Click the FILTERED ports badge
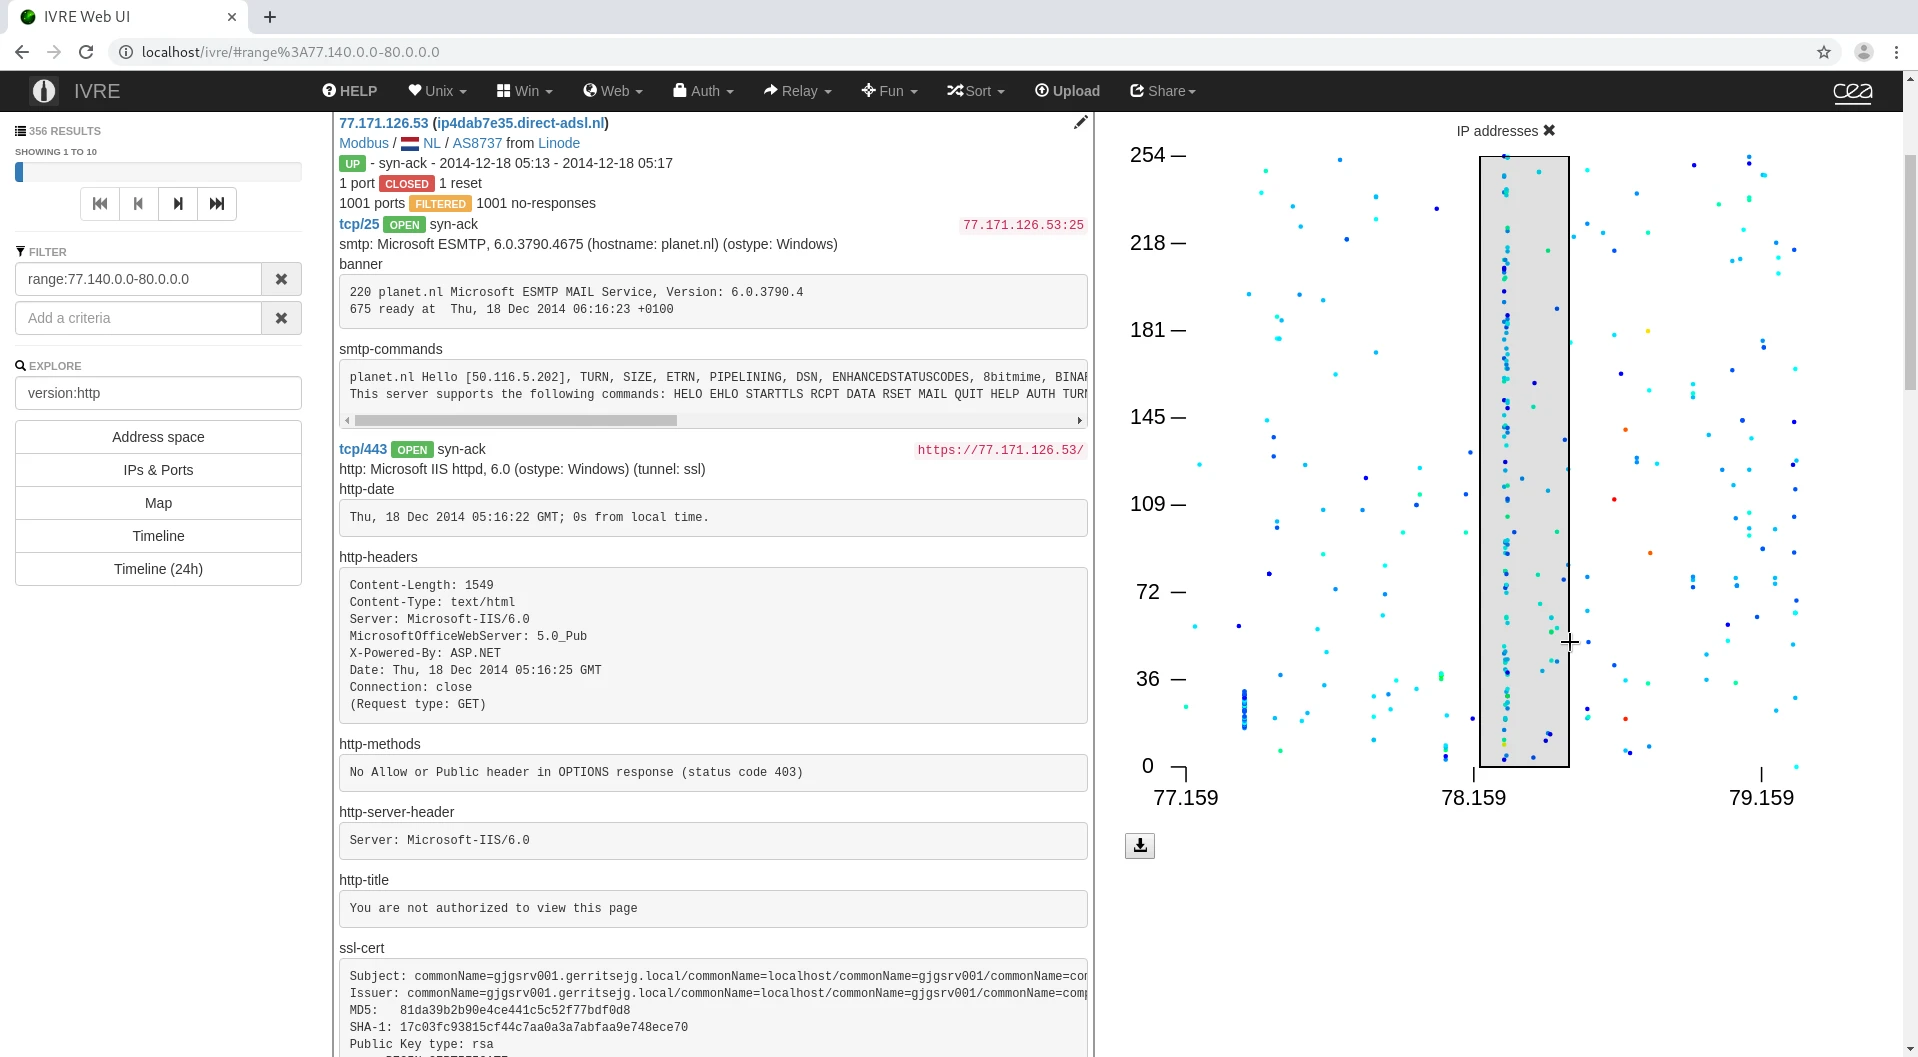The width and height of the screenshot is (1918, 1057). coord(440,204)
